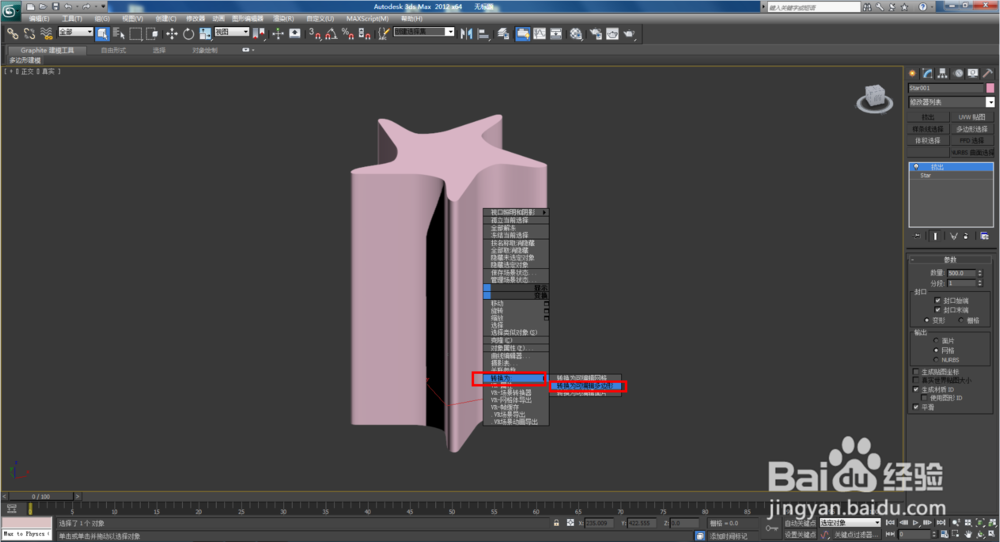Click the 自动关键点 button
The height and width of the screenshot is (542, 1000).
(x=800, y=524)
